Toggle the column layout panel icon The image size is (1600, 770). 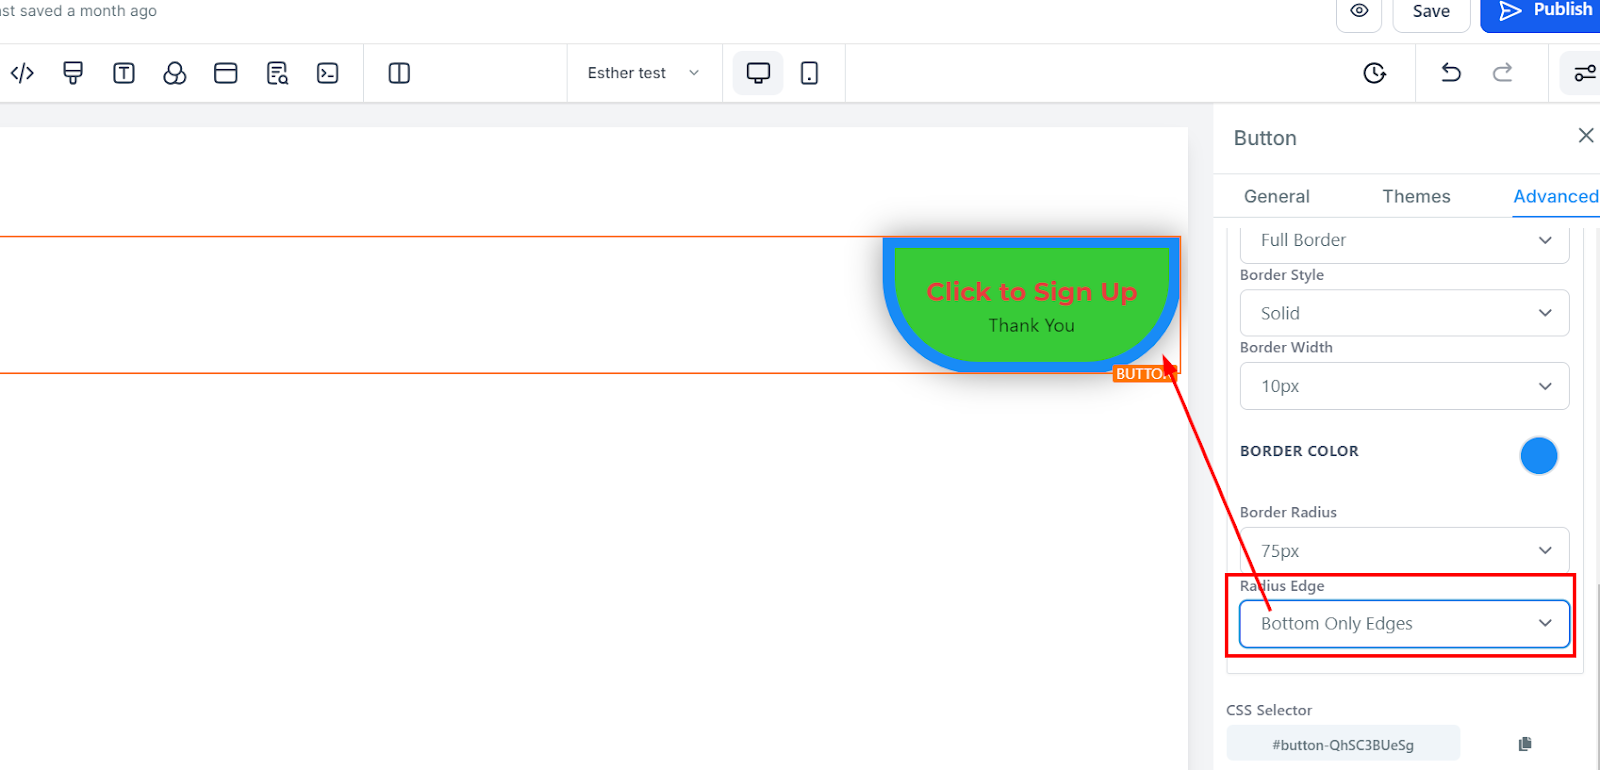[399, 73]
